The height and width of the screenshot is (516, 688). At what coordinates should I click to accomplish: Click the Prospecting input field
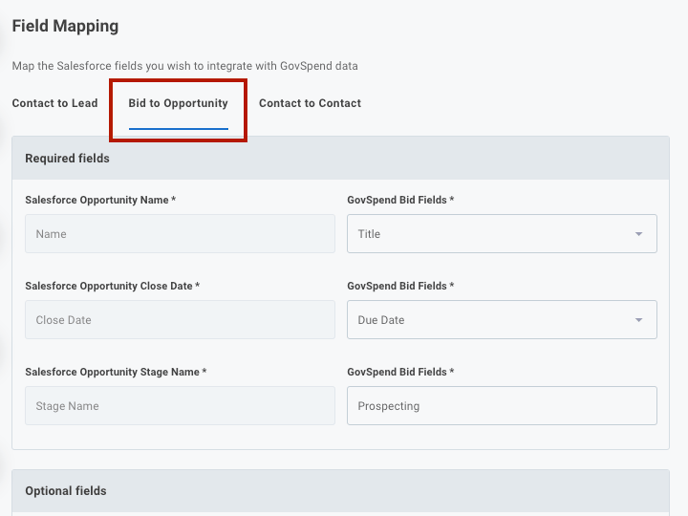pyautogui.click(x=502, y=405)
